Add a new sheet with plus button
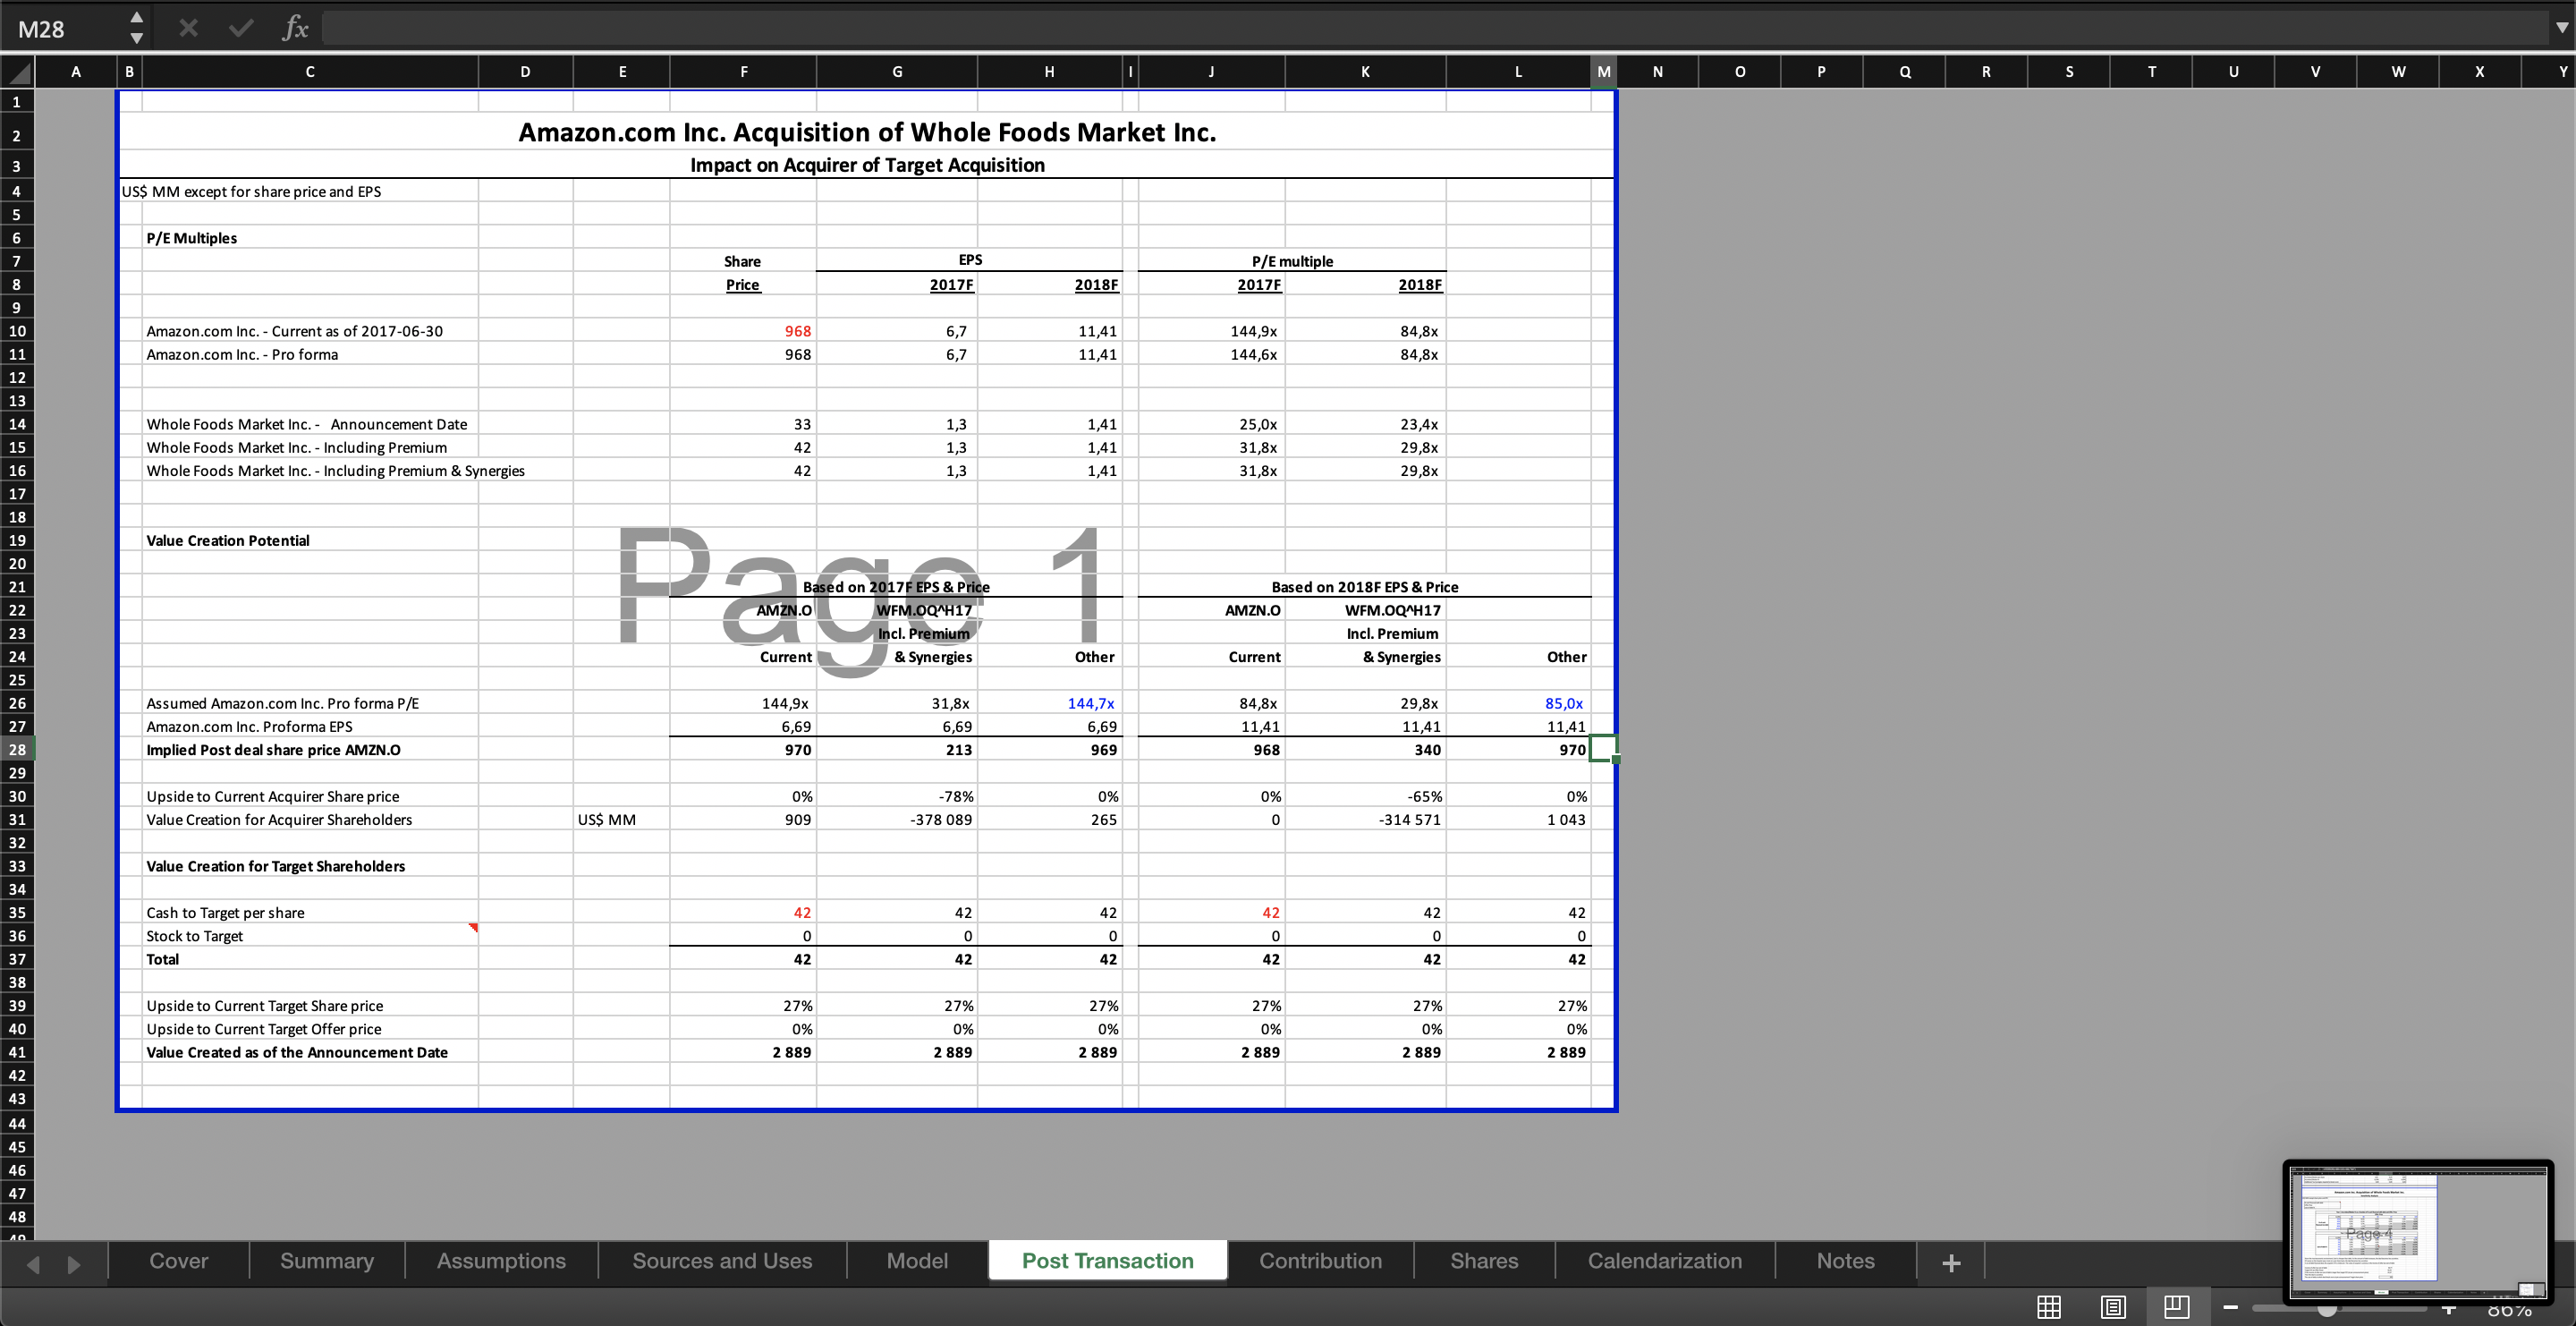The width and height of the screenshot is (2576, 1326). [x=1951, y=1262]
